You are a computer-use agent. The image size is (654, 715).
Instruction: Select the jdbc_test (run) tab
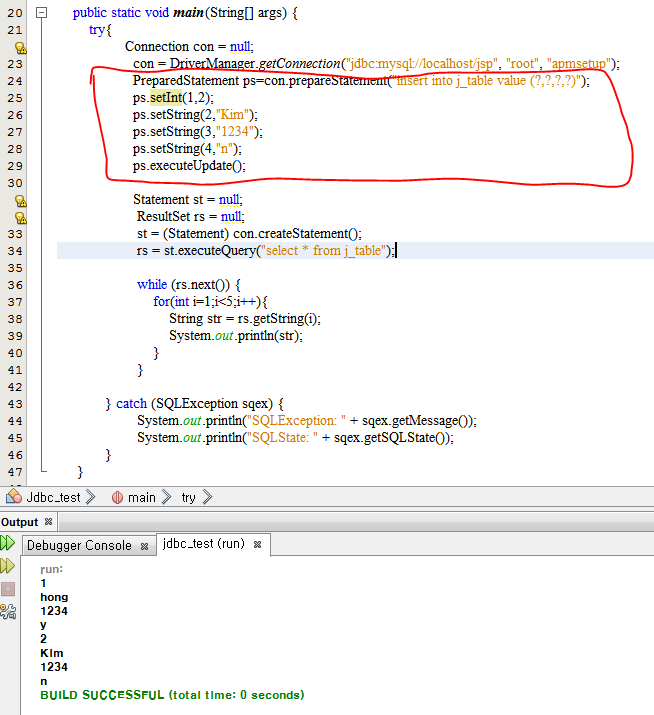point(203,545)
